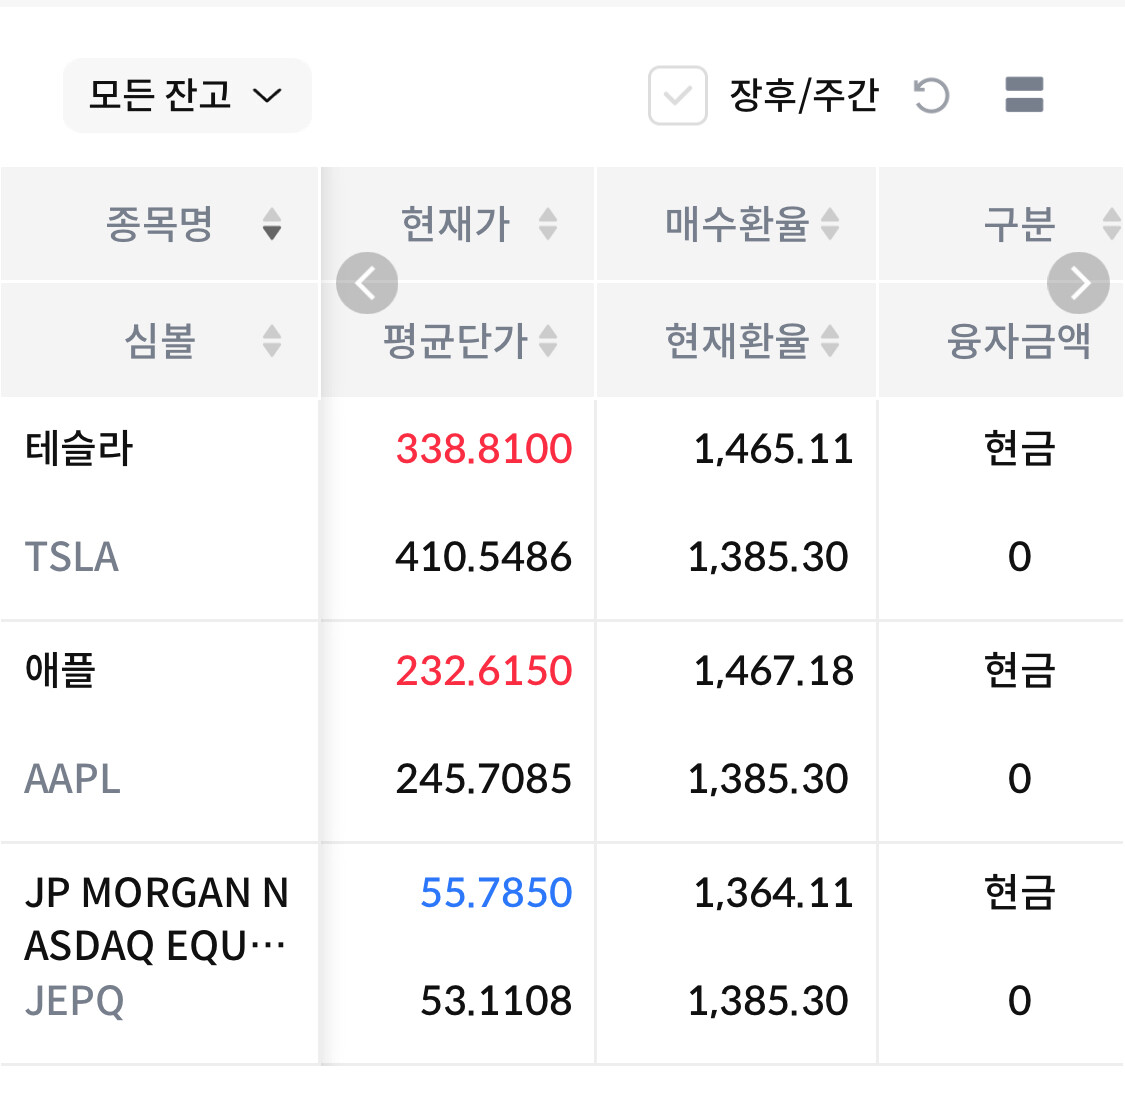Viewport: 1125px width, 1109px height.
Task: Click the TSLA symbol
Action: 72,557
